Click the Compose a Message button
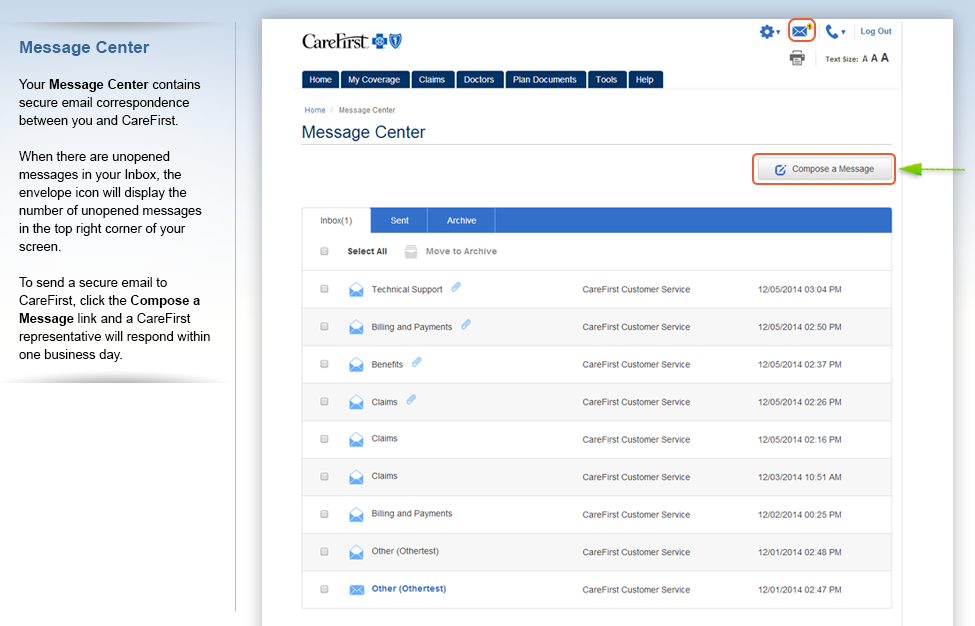Viewport: 975px width, 626px height. tap(824, 169)
